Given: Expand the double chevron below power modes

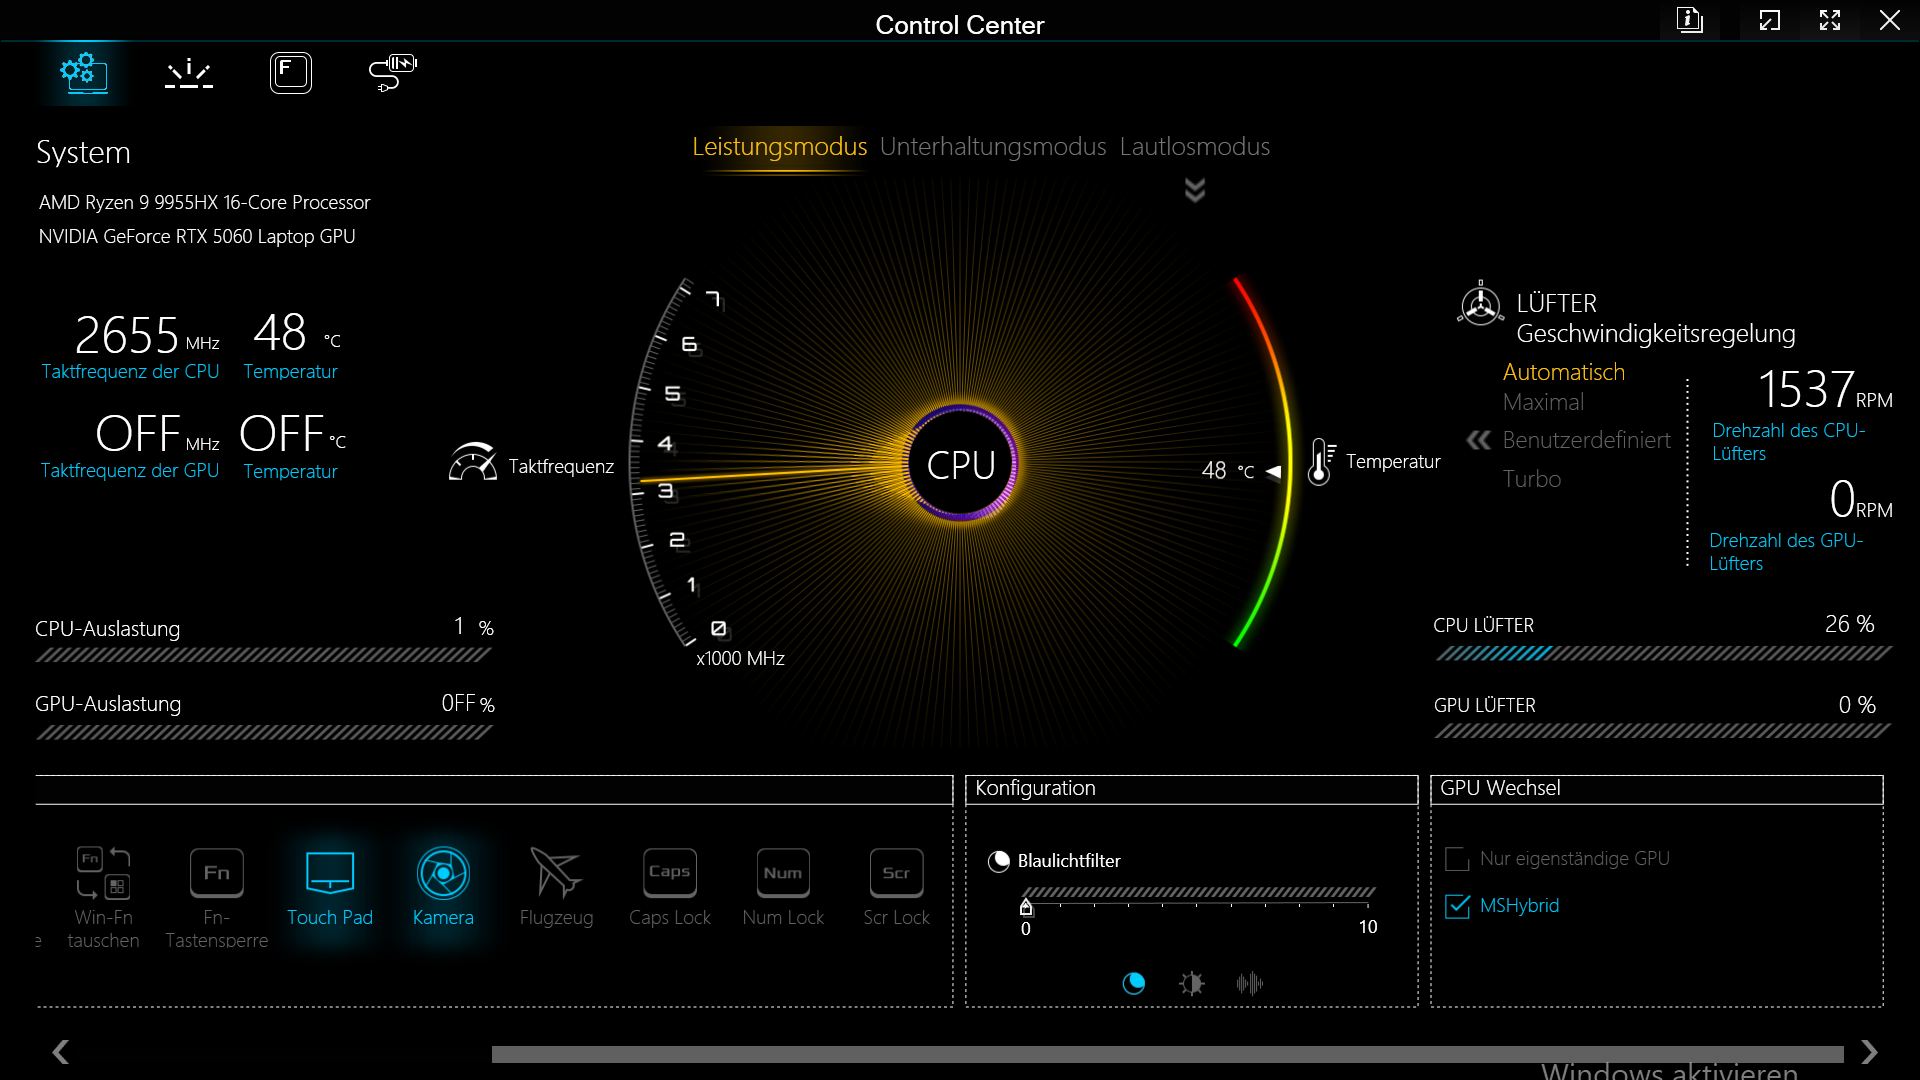Looking at the screenshot, I should pos(1194,190).
